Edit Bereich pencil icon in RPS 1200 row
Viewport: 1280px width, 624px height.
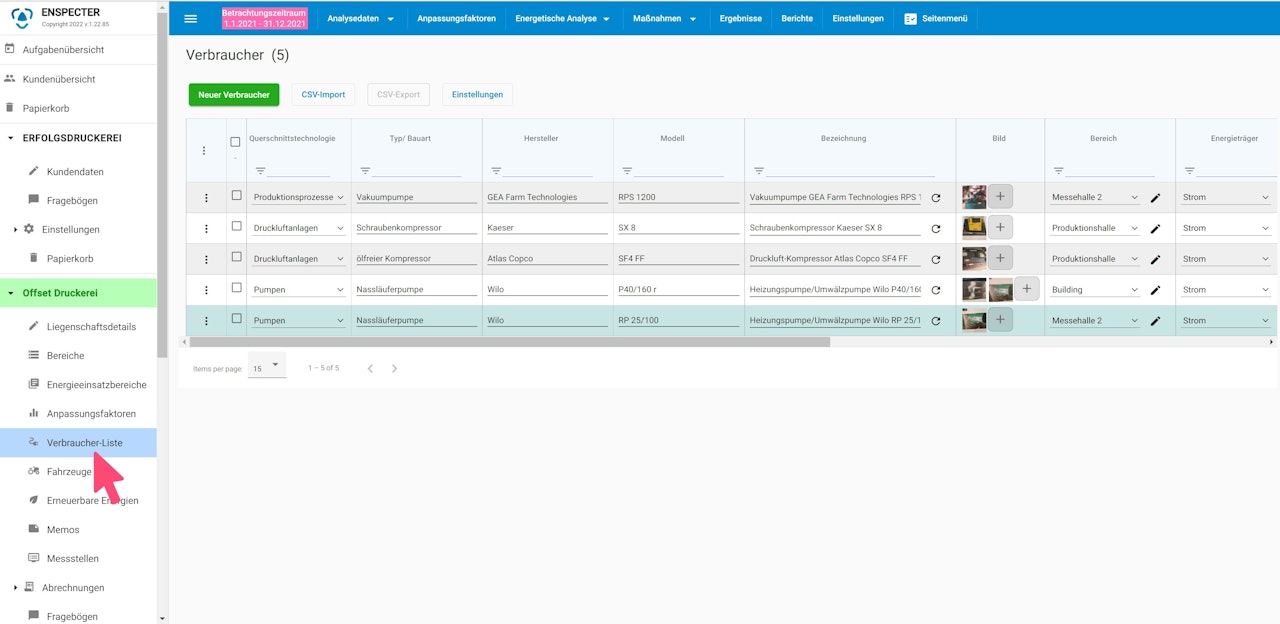click(x=1155, y=198)
